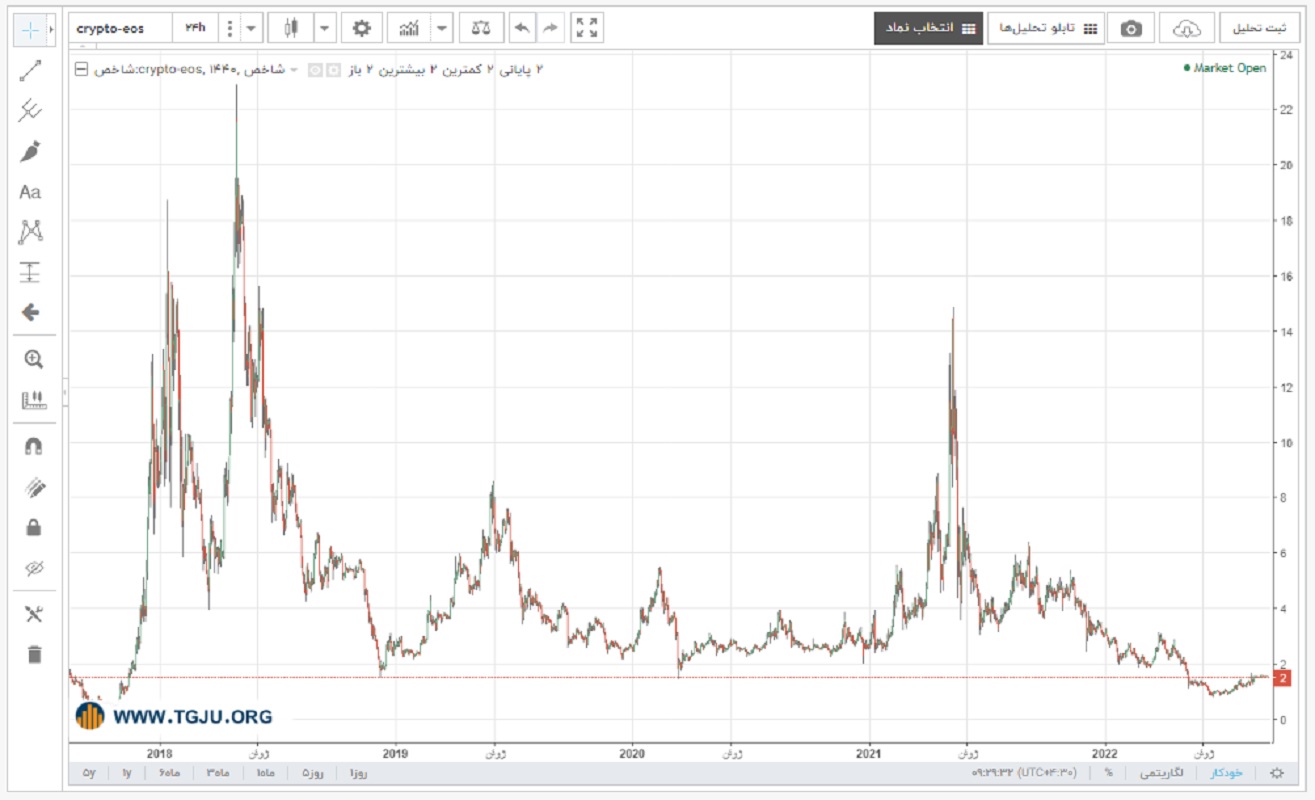Toggle lock all drawing tools

click(33, 528)
